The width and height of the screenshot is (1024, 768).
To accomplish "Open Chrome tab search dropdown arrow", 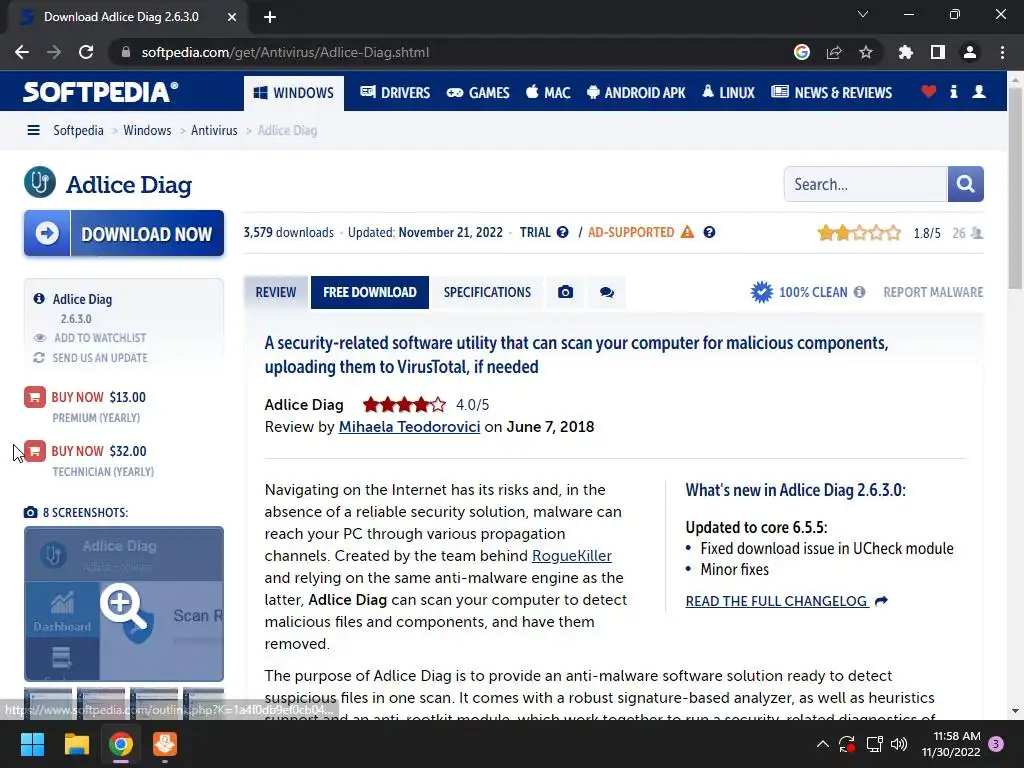I will coord(863,14).
